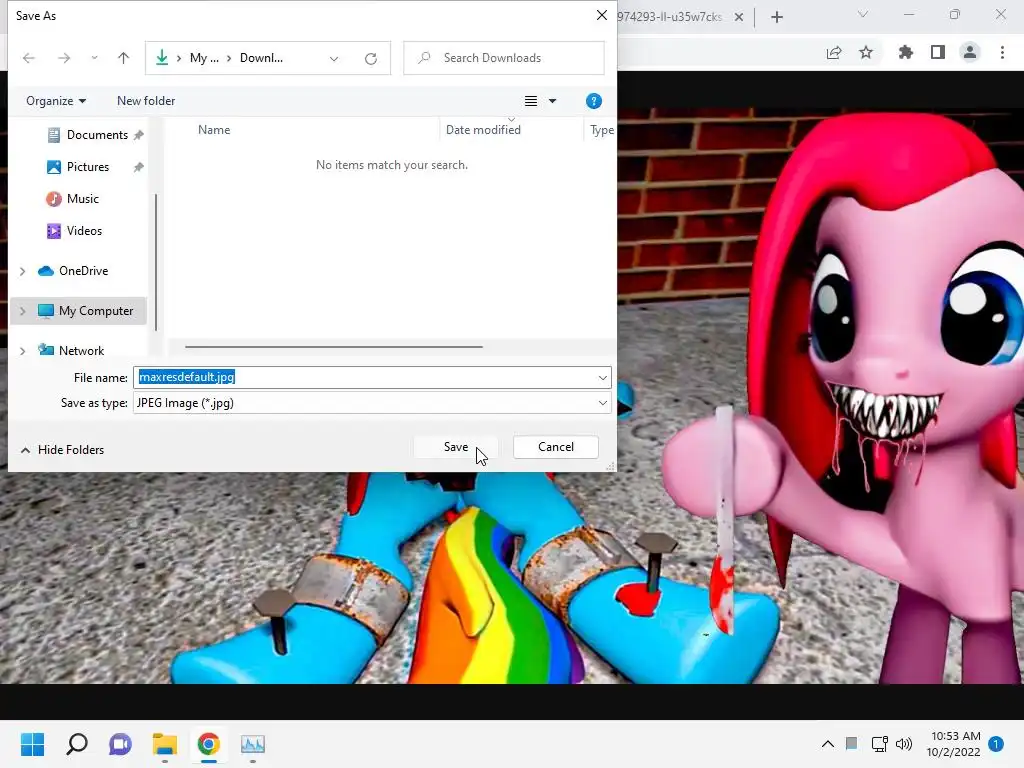Image resolution: width=1024 pixels, height=768 pixels.
Task: Open the clock showing 10:53 AM
Action: click(x=953, y=744)
